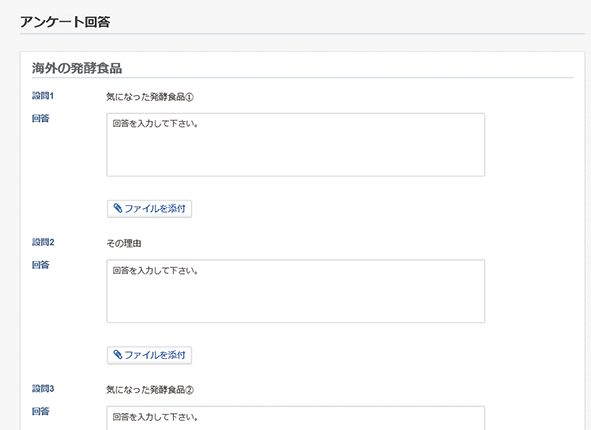The width and height of the screenshot is (591, 430).
Task: Click question text その理由
Action: (124, 243)
